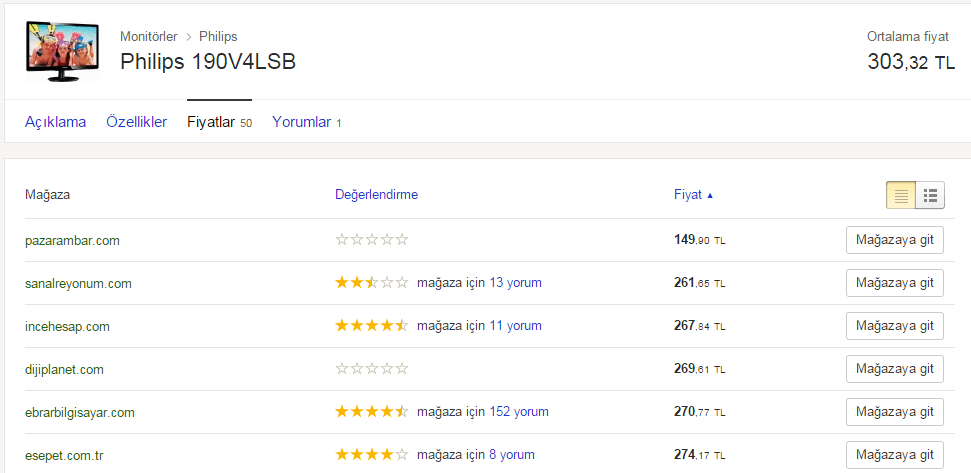Click Mağazaya git for incehesap.com
The width and height of the screenshot is (971, 473).
(894, 326)
